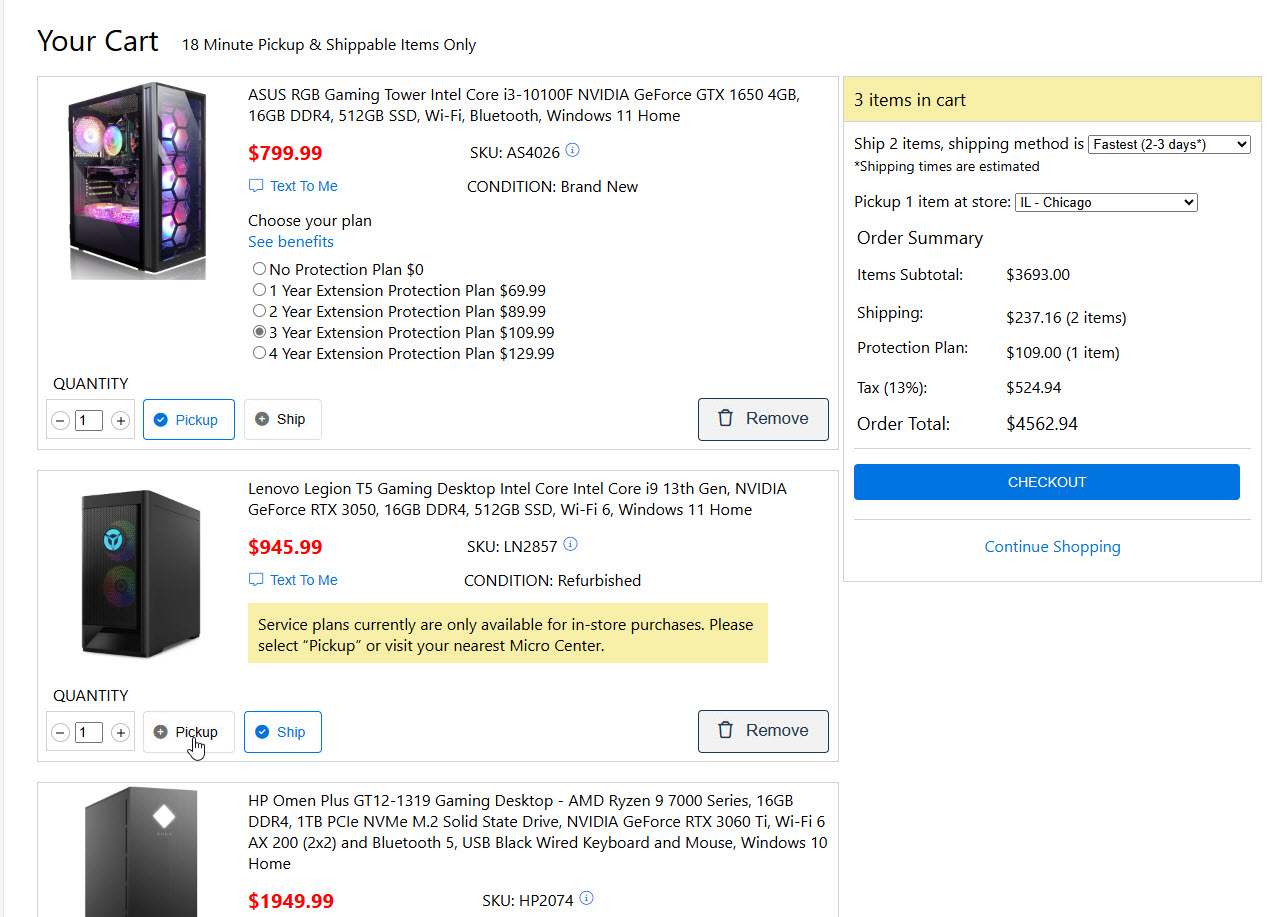Screen dimensions: 1282x917
Task: Decrease quantity of ASUS Gaming Tower
Action: click(60, 421)
